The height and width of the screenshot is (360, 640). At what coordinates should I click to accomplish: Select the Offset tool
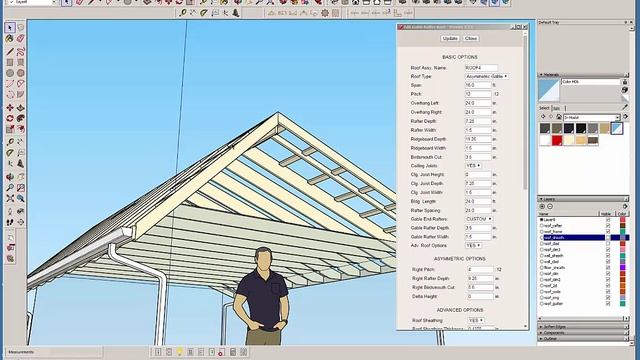[x=21, y=129]
